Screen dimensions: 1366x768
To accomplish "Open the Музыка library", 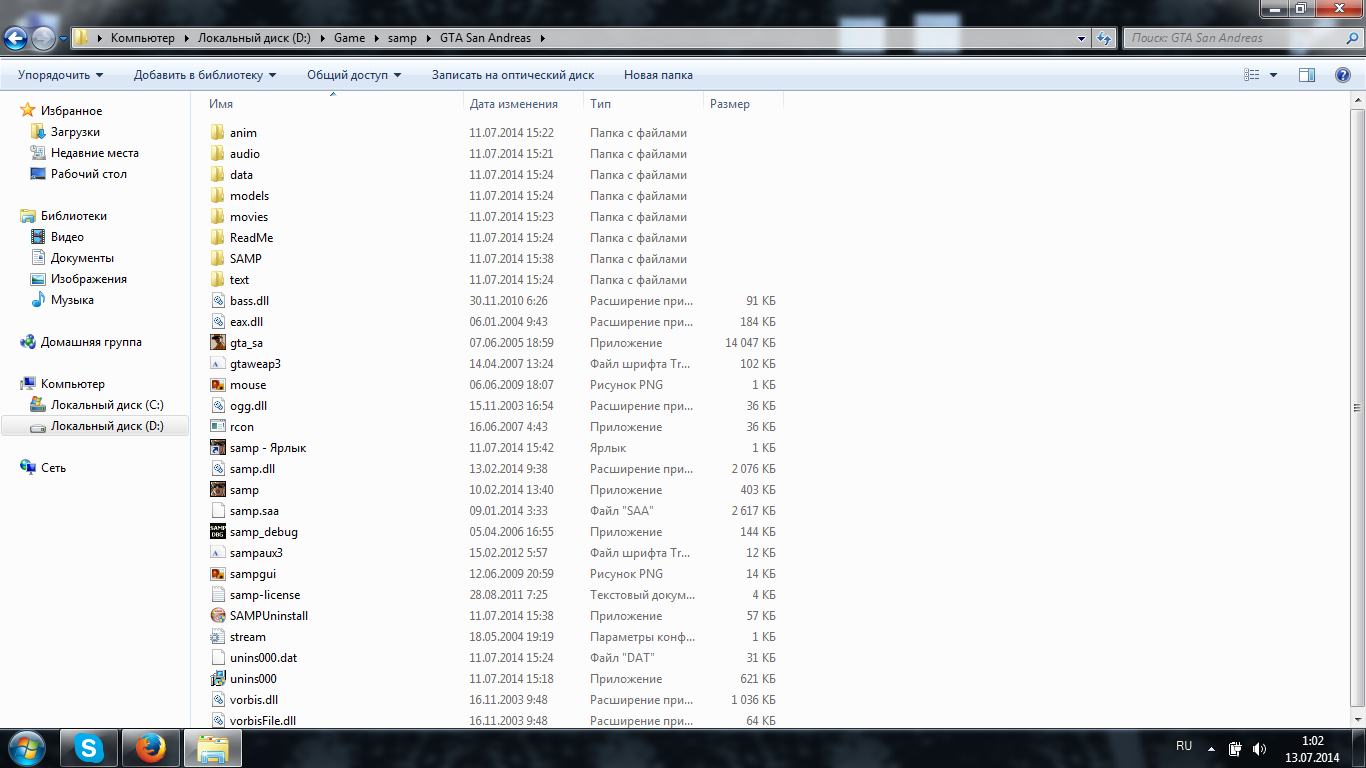I will [x=72, y=300].
